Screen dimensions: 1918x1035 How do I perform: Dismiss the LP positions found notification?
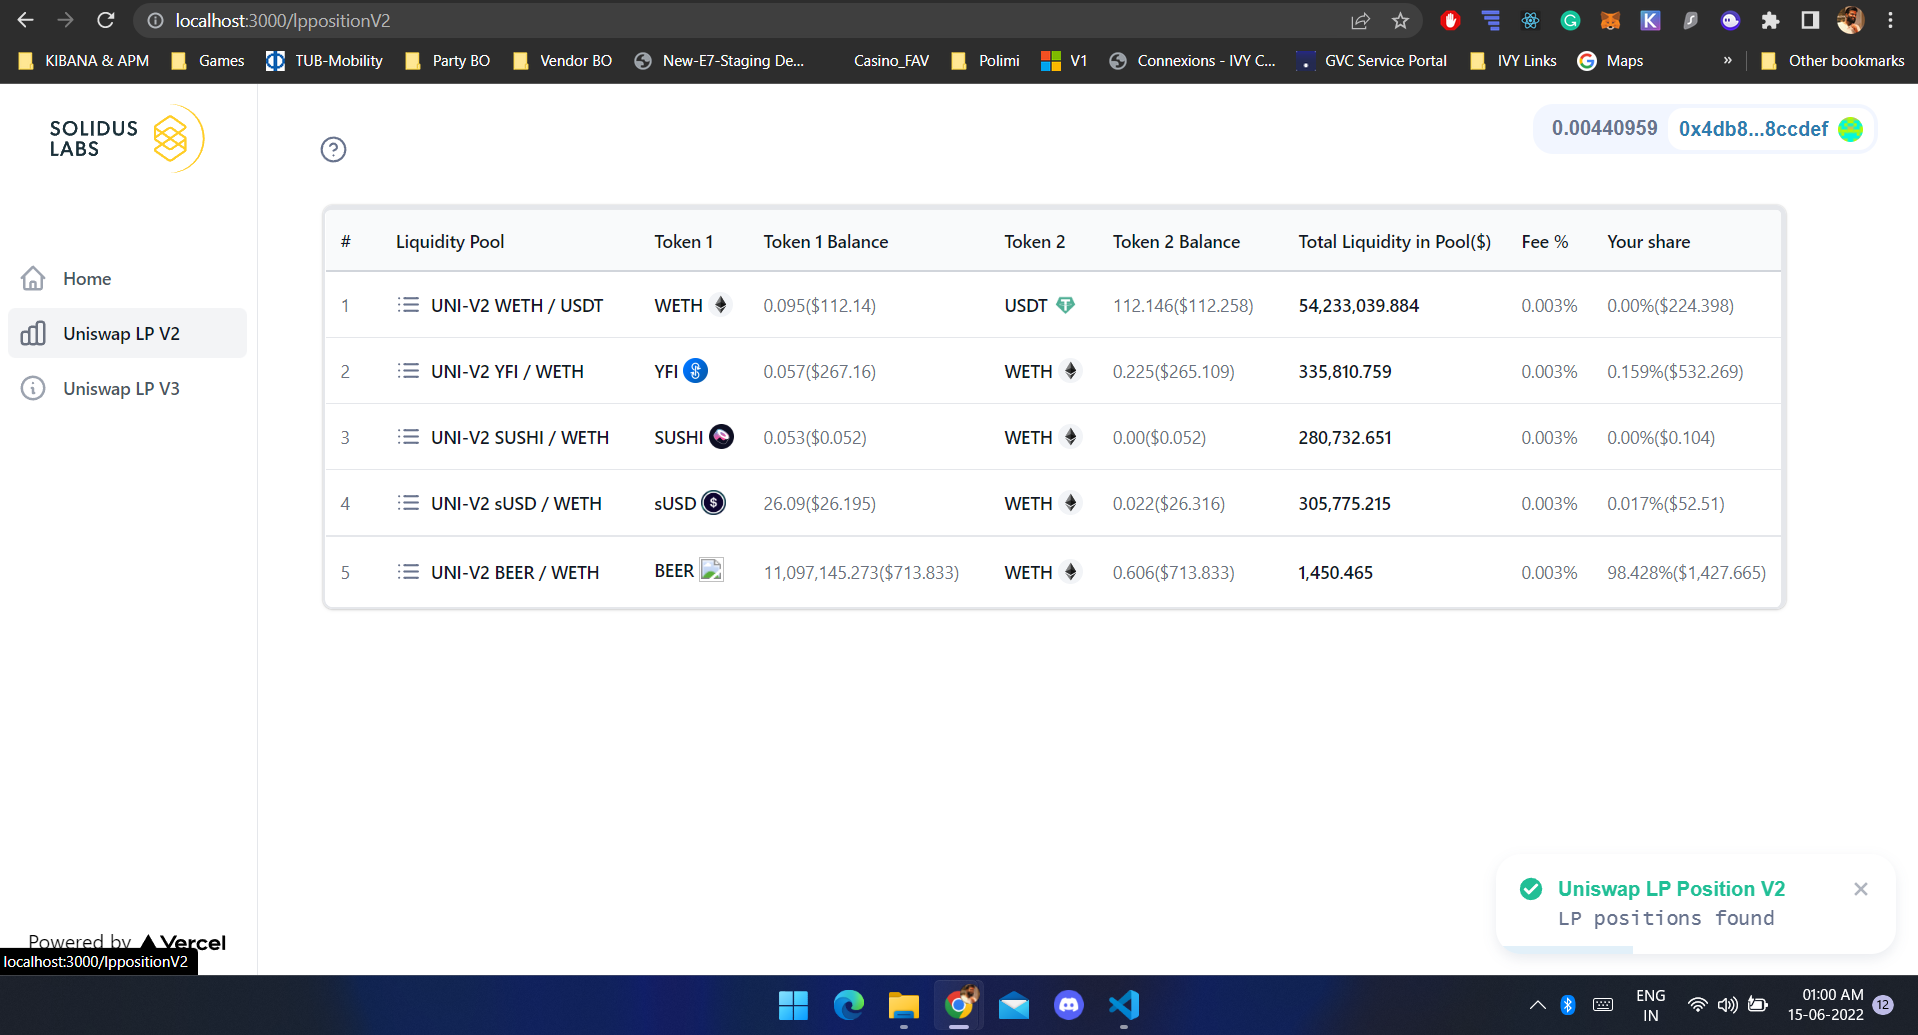tap(1861, 888)
